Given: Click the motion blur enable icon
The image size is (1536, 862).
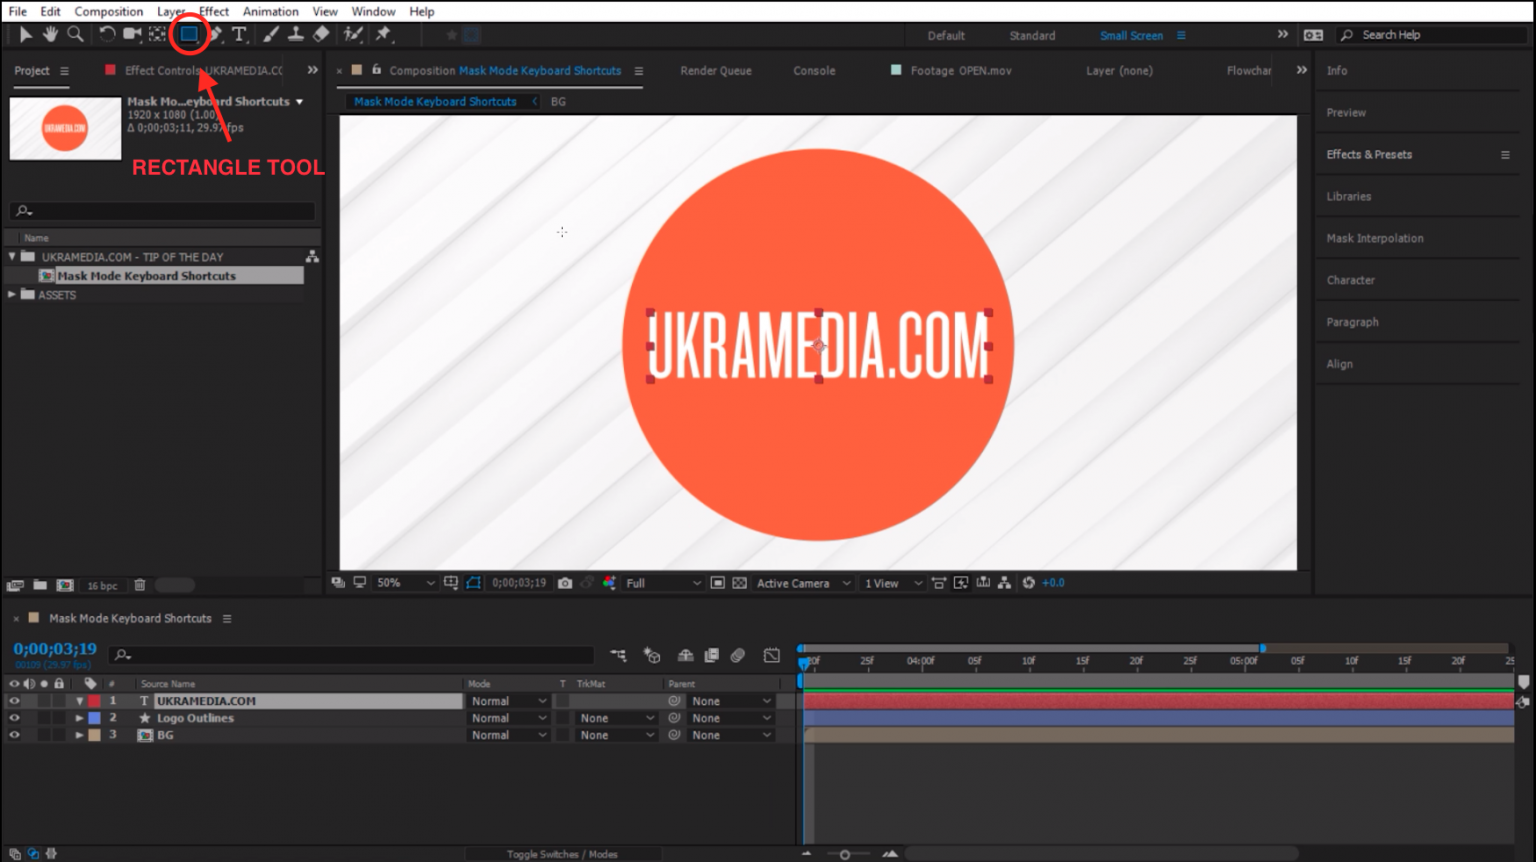Looking at the screenshot, I should pyautogui.click(x=738, y=656).
